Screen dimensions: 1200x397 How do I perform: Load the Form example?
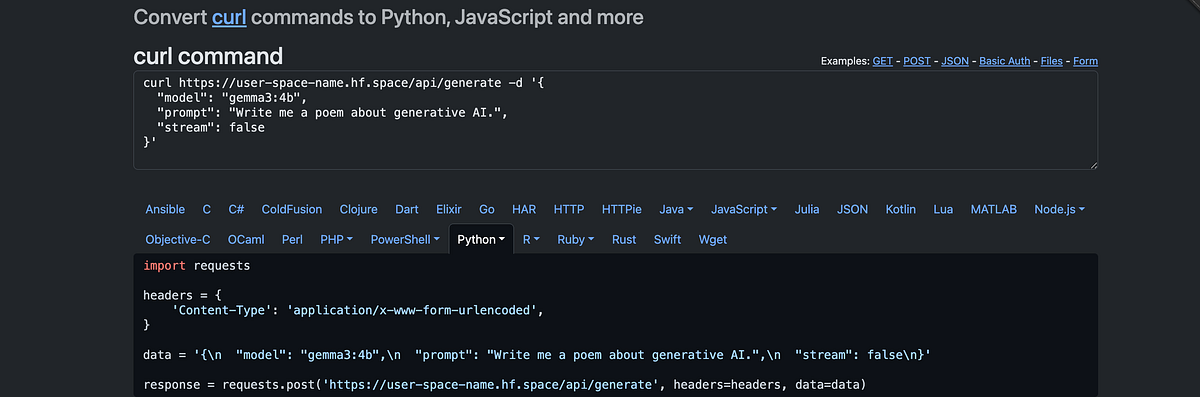(x=1086, y=61)
